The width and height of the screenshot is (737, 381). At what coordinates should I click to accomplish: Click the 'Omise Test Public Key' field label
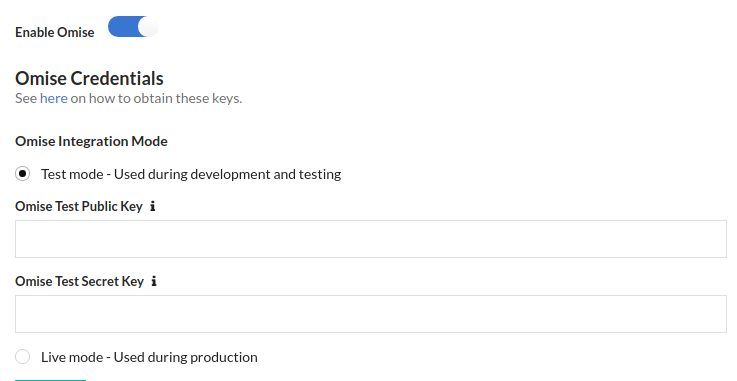pos(78,206)
